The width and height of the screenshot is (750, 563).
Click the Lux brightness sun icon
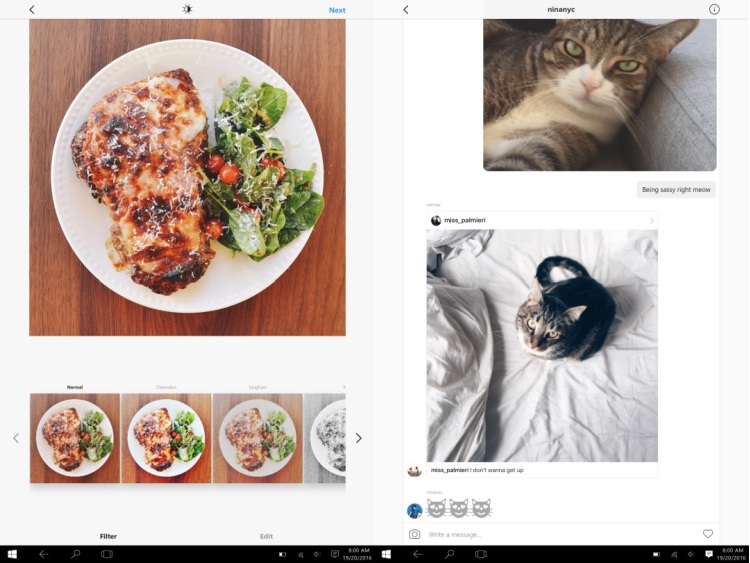pos(188,10)
